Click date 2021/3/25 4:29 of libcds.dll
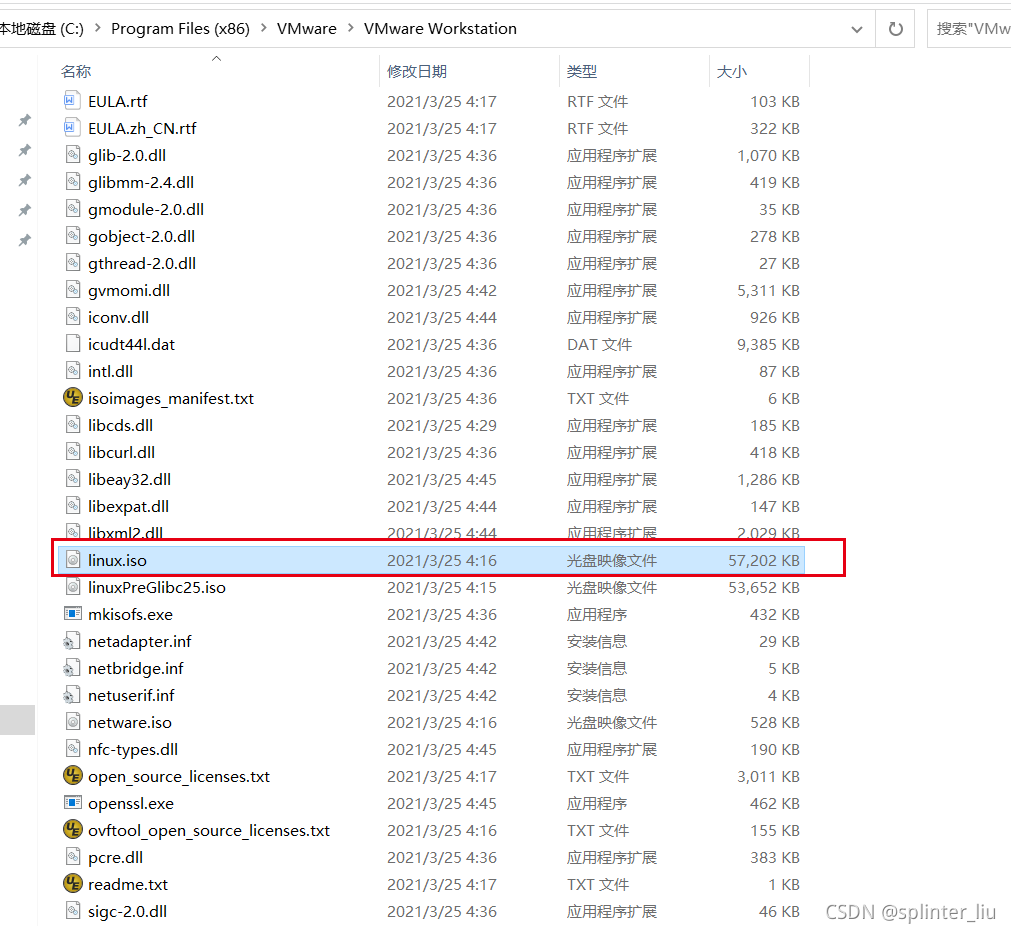This screenshot has height=933, width=1011. (442, 426)
